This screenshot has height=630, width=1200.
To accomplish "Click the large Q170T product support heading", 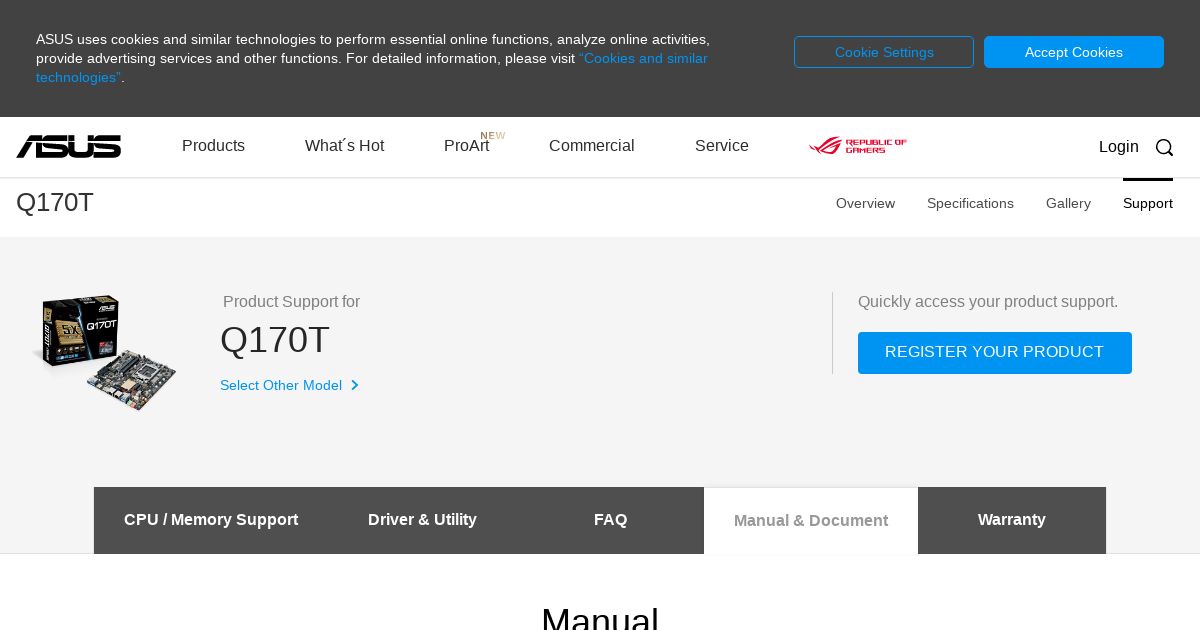I will [274, 340].
